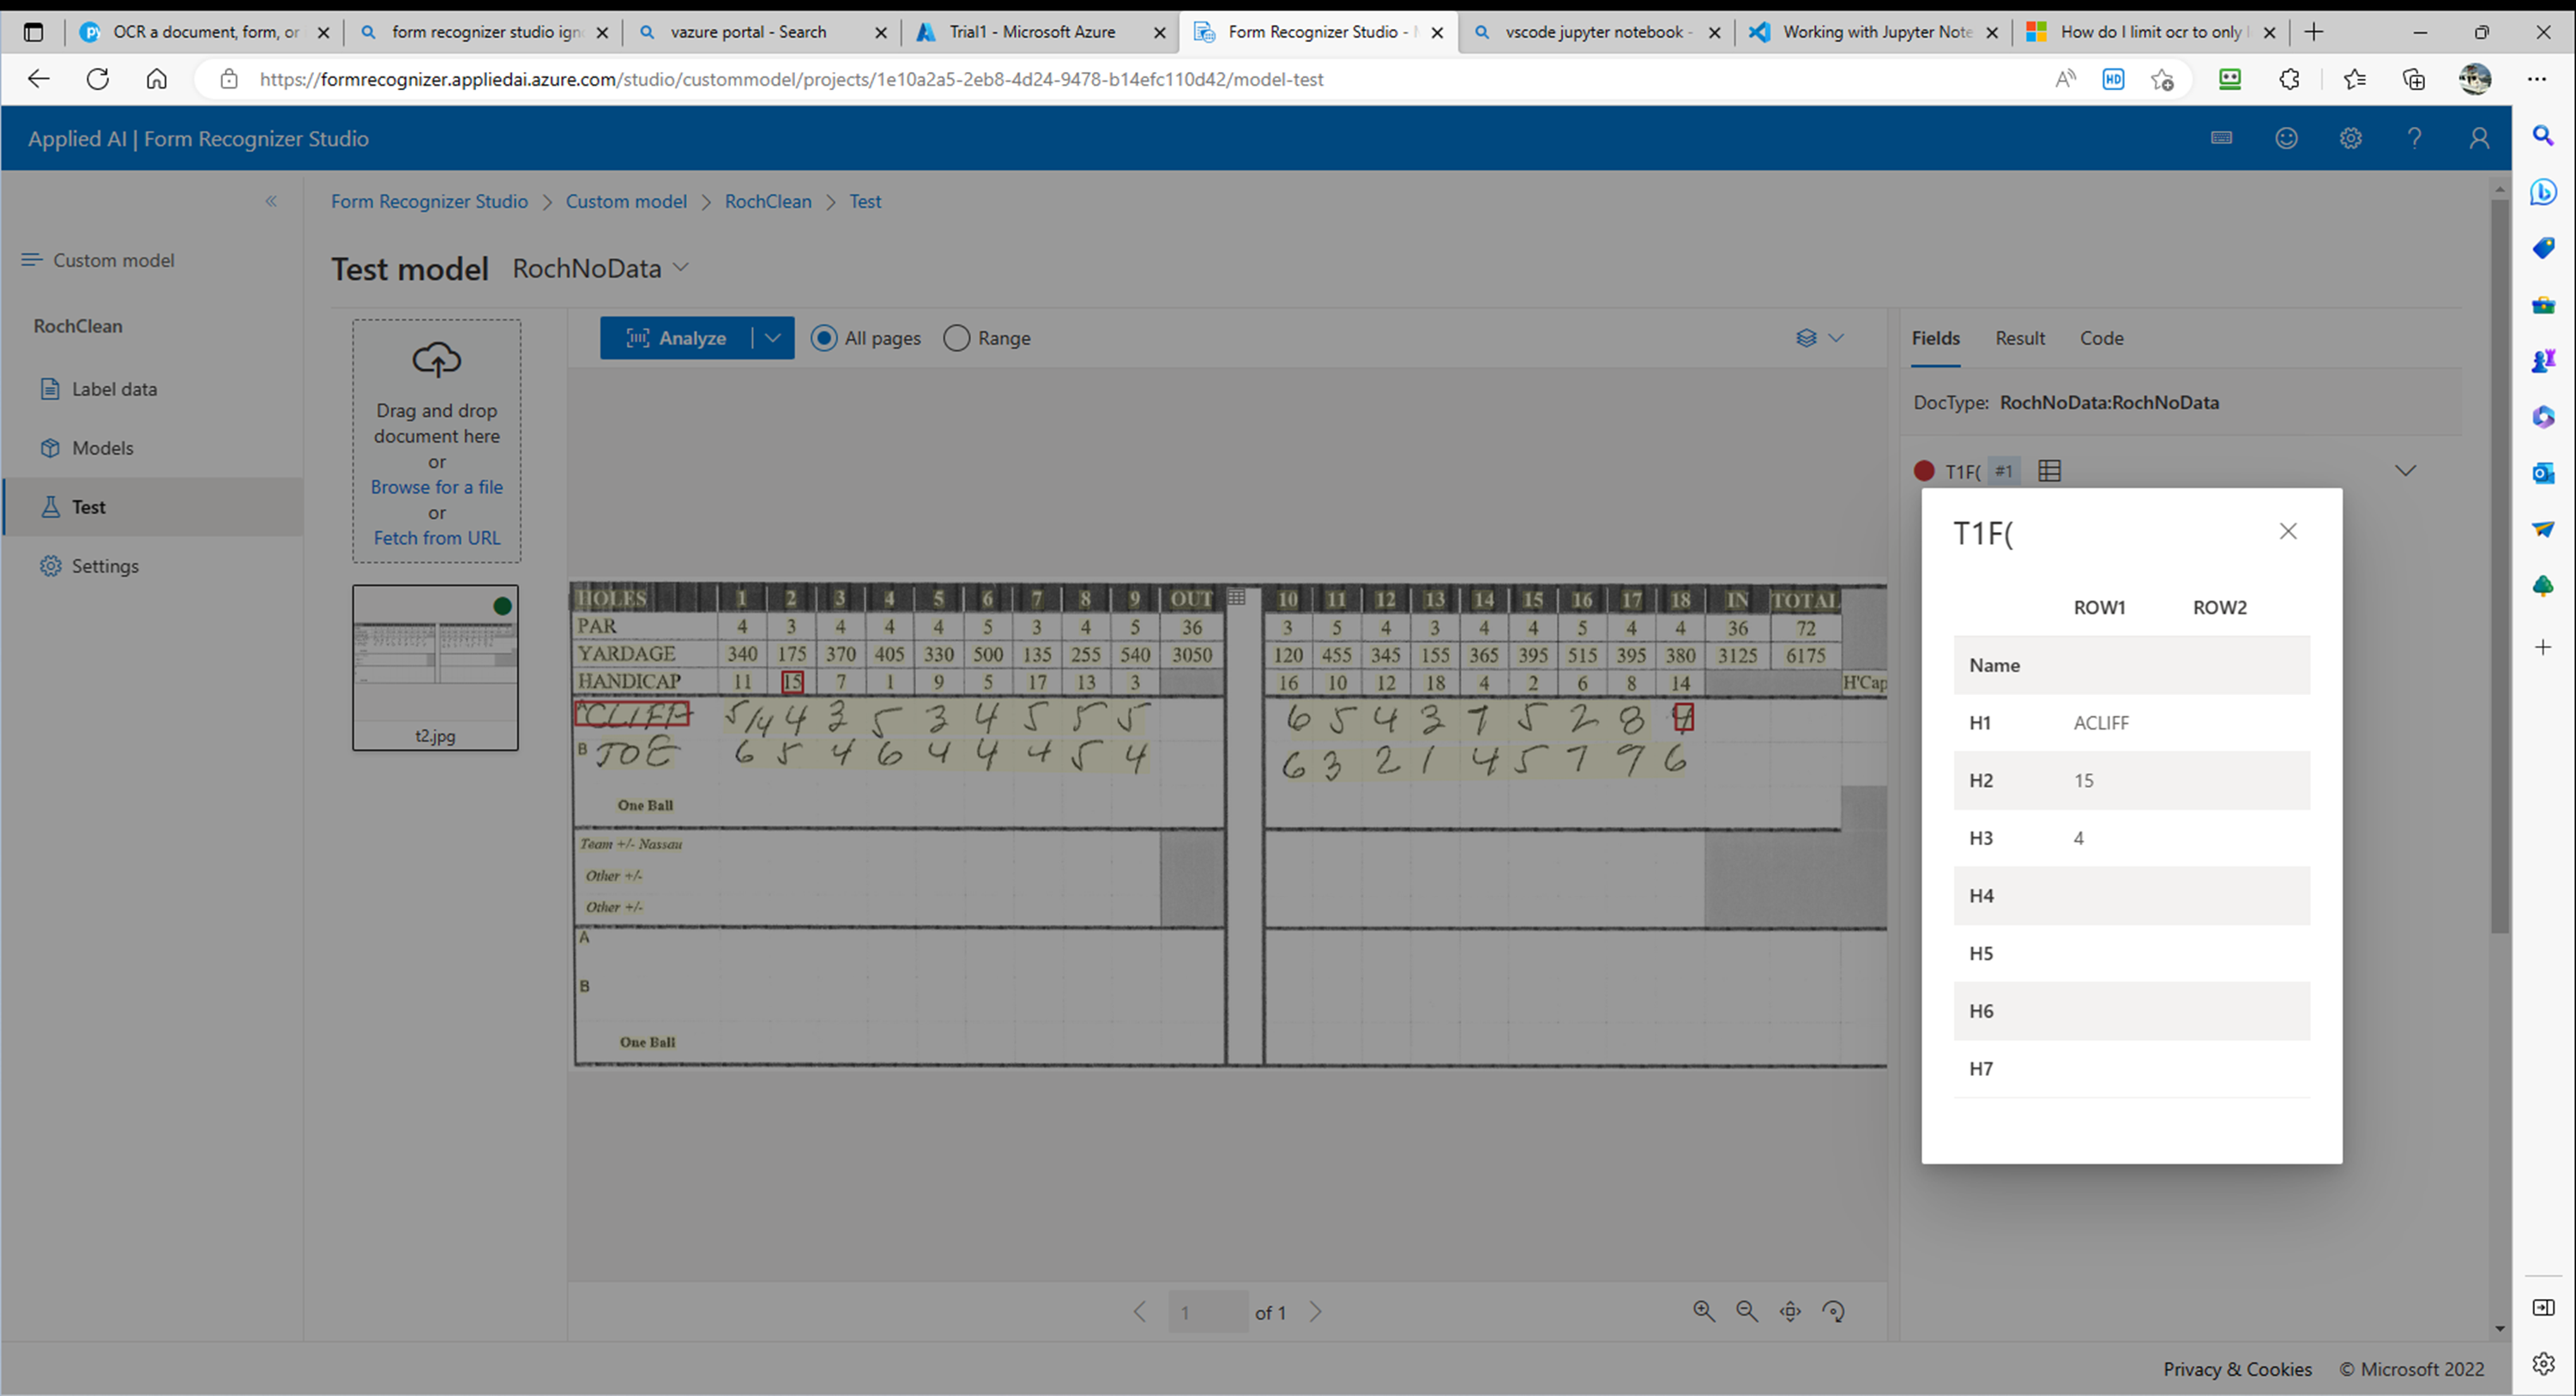Image resolution: width=2576 pixels, height=1396 pixels.
Task: Click the Analyze button
Action: pyautogui.click(x=676, y=338)
